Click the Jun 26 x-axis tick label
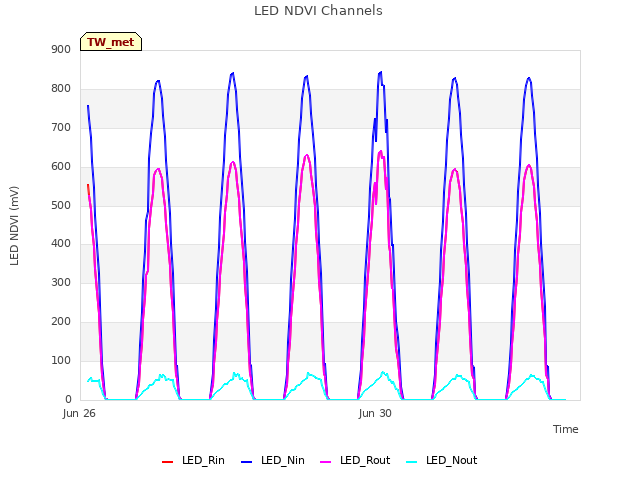Viewport: 640px width, 480px height. pos(79,413)
